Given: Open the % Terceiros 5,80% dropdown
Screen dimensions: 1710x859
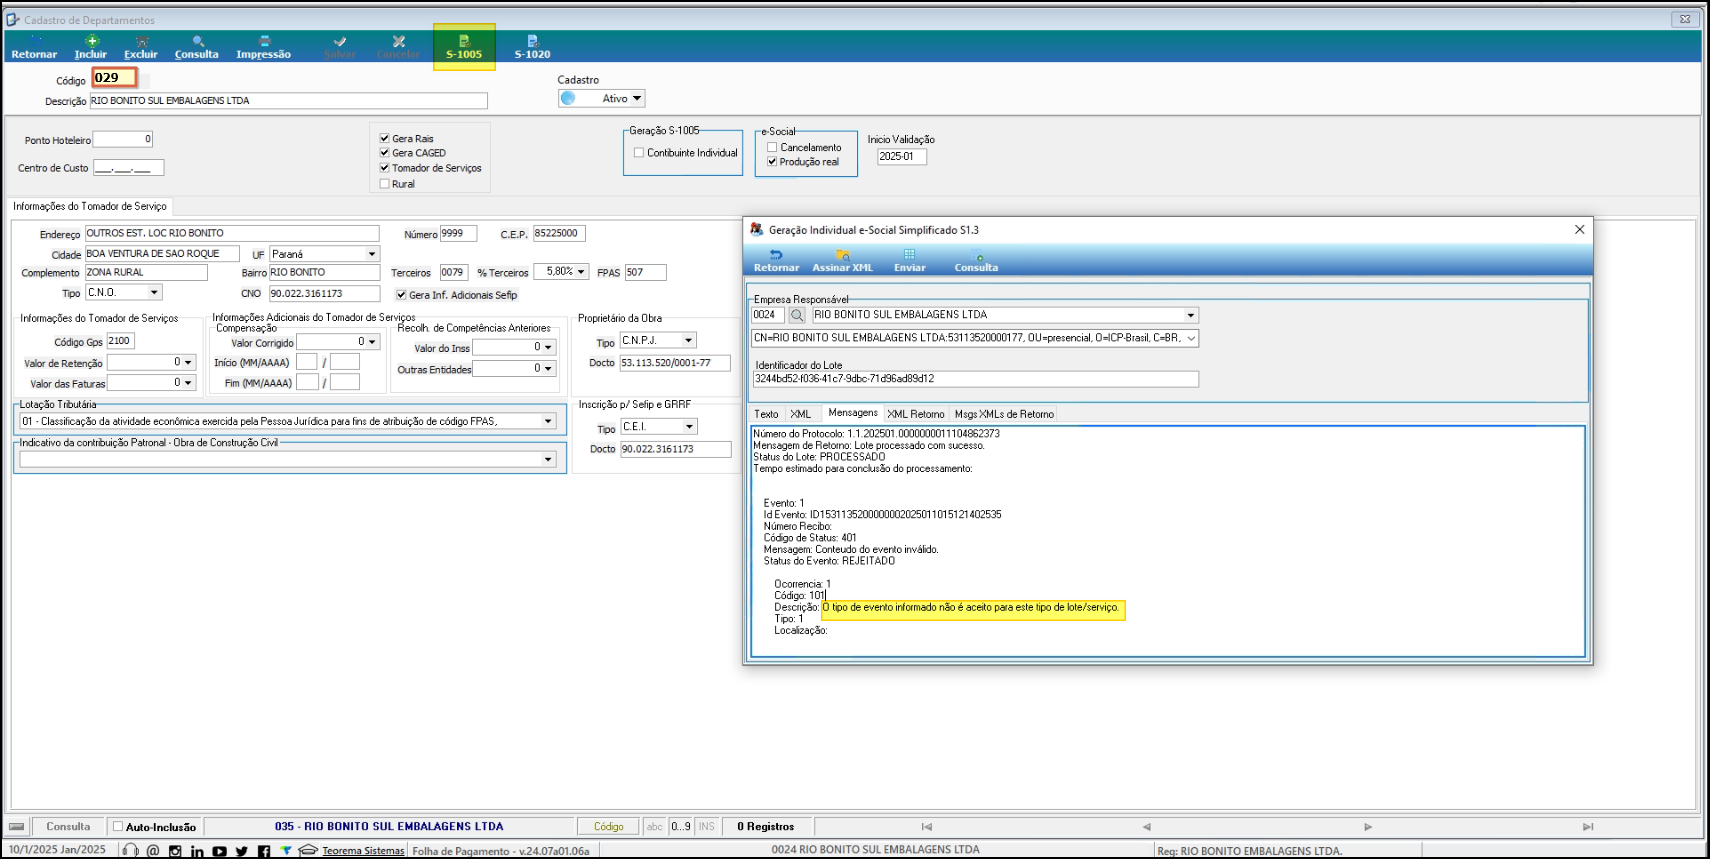Looking at the screenshot, I should click(x=581, y=272).
